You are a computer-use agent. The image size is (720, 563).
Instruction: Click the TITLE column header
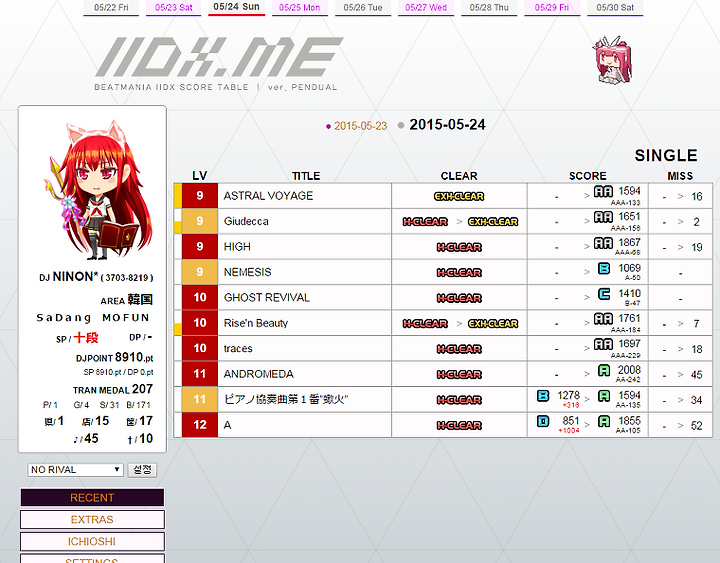(306, 176)
